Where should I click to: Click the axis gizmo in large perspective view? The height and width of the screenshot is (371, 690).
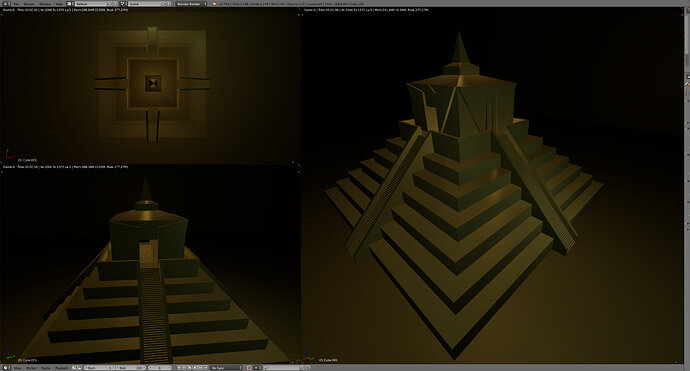[309, 357]
